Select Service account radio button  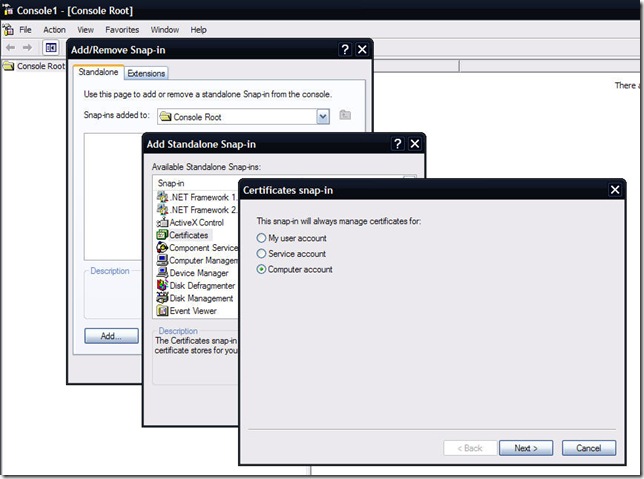point(261,253)
